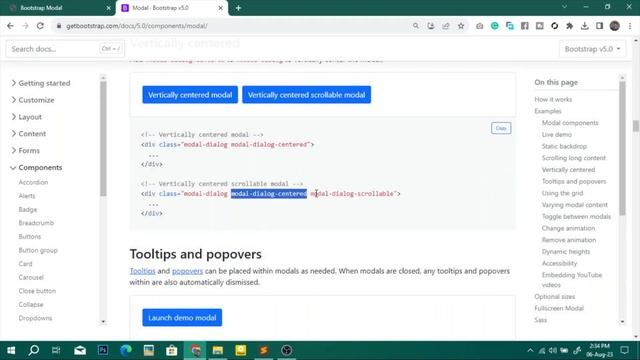Open the notifications center icon
This screenshot has height=360, width=640.
coord(624,350)
